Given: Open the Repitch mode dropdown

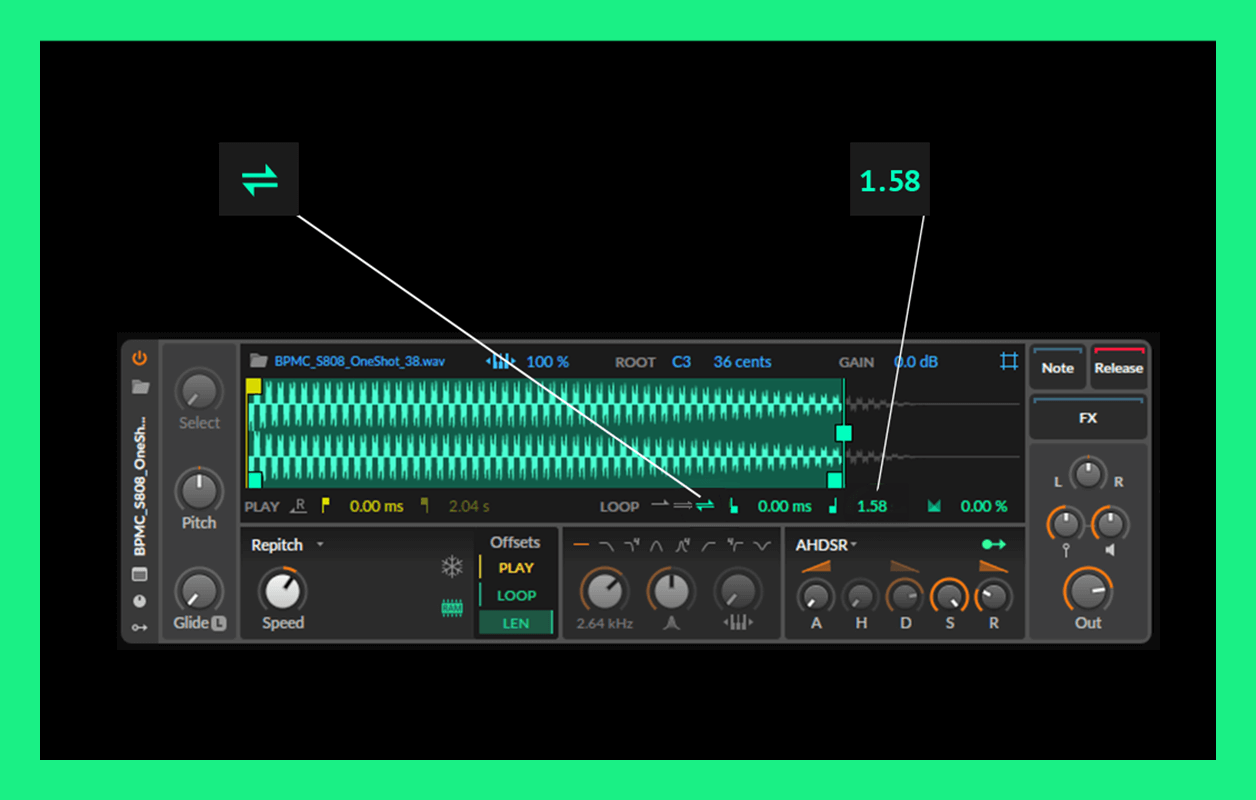Looking at the screenshot, I should point(320,545).
